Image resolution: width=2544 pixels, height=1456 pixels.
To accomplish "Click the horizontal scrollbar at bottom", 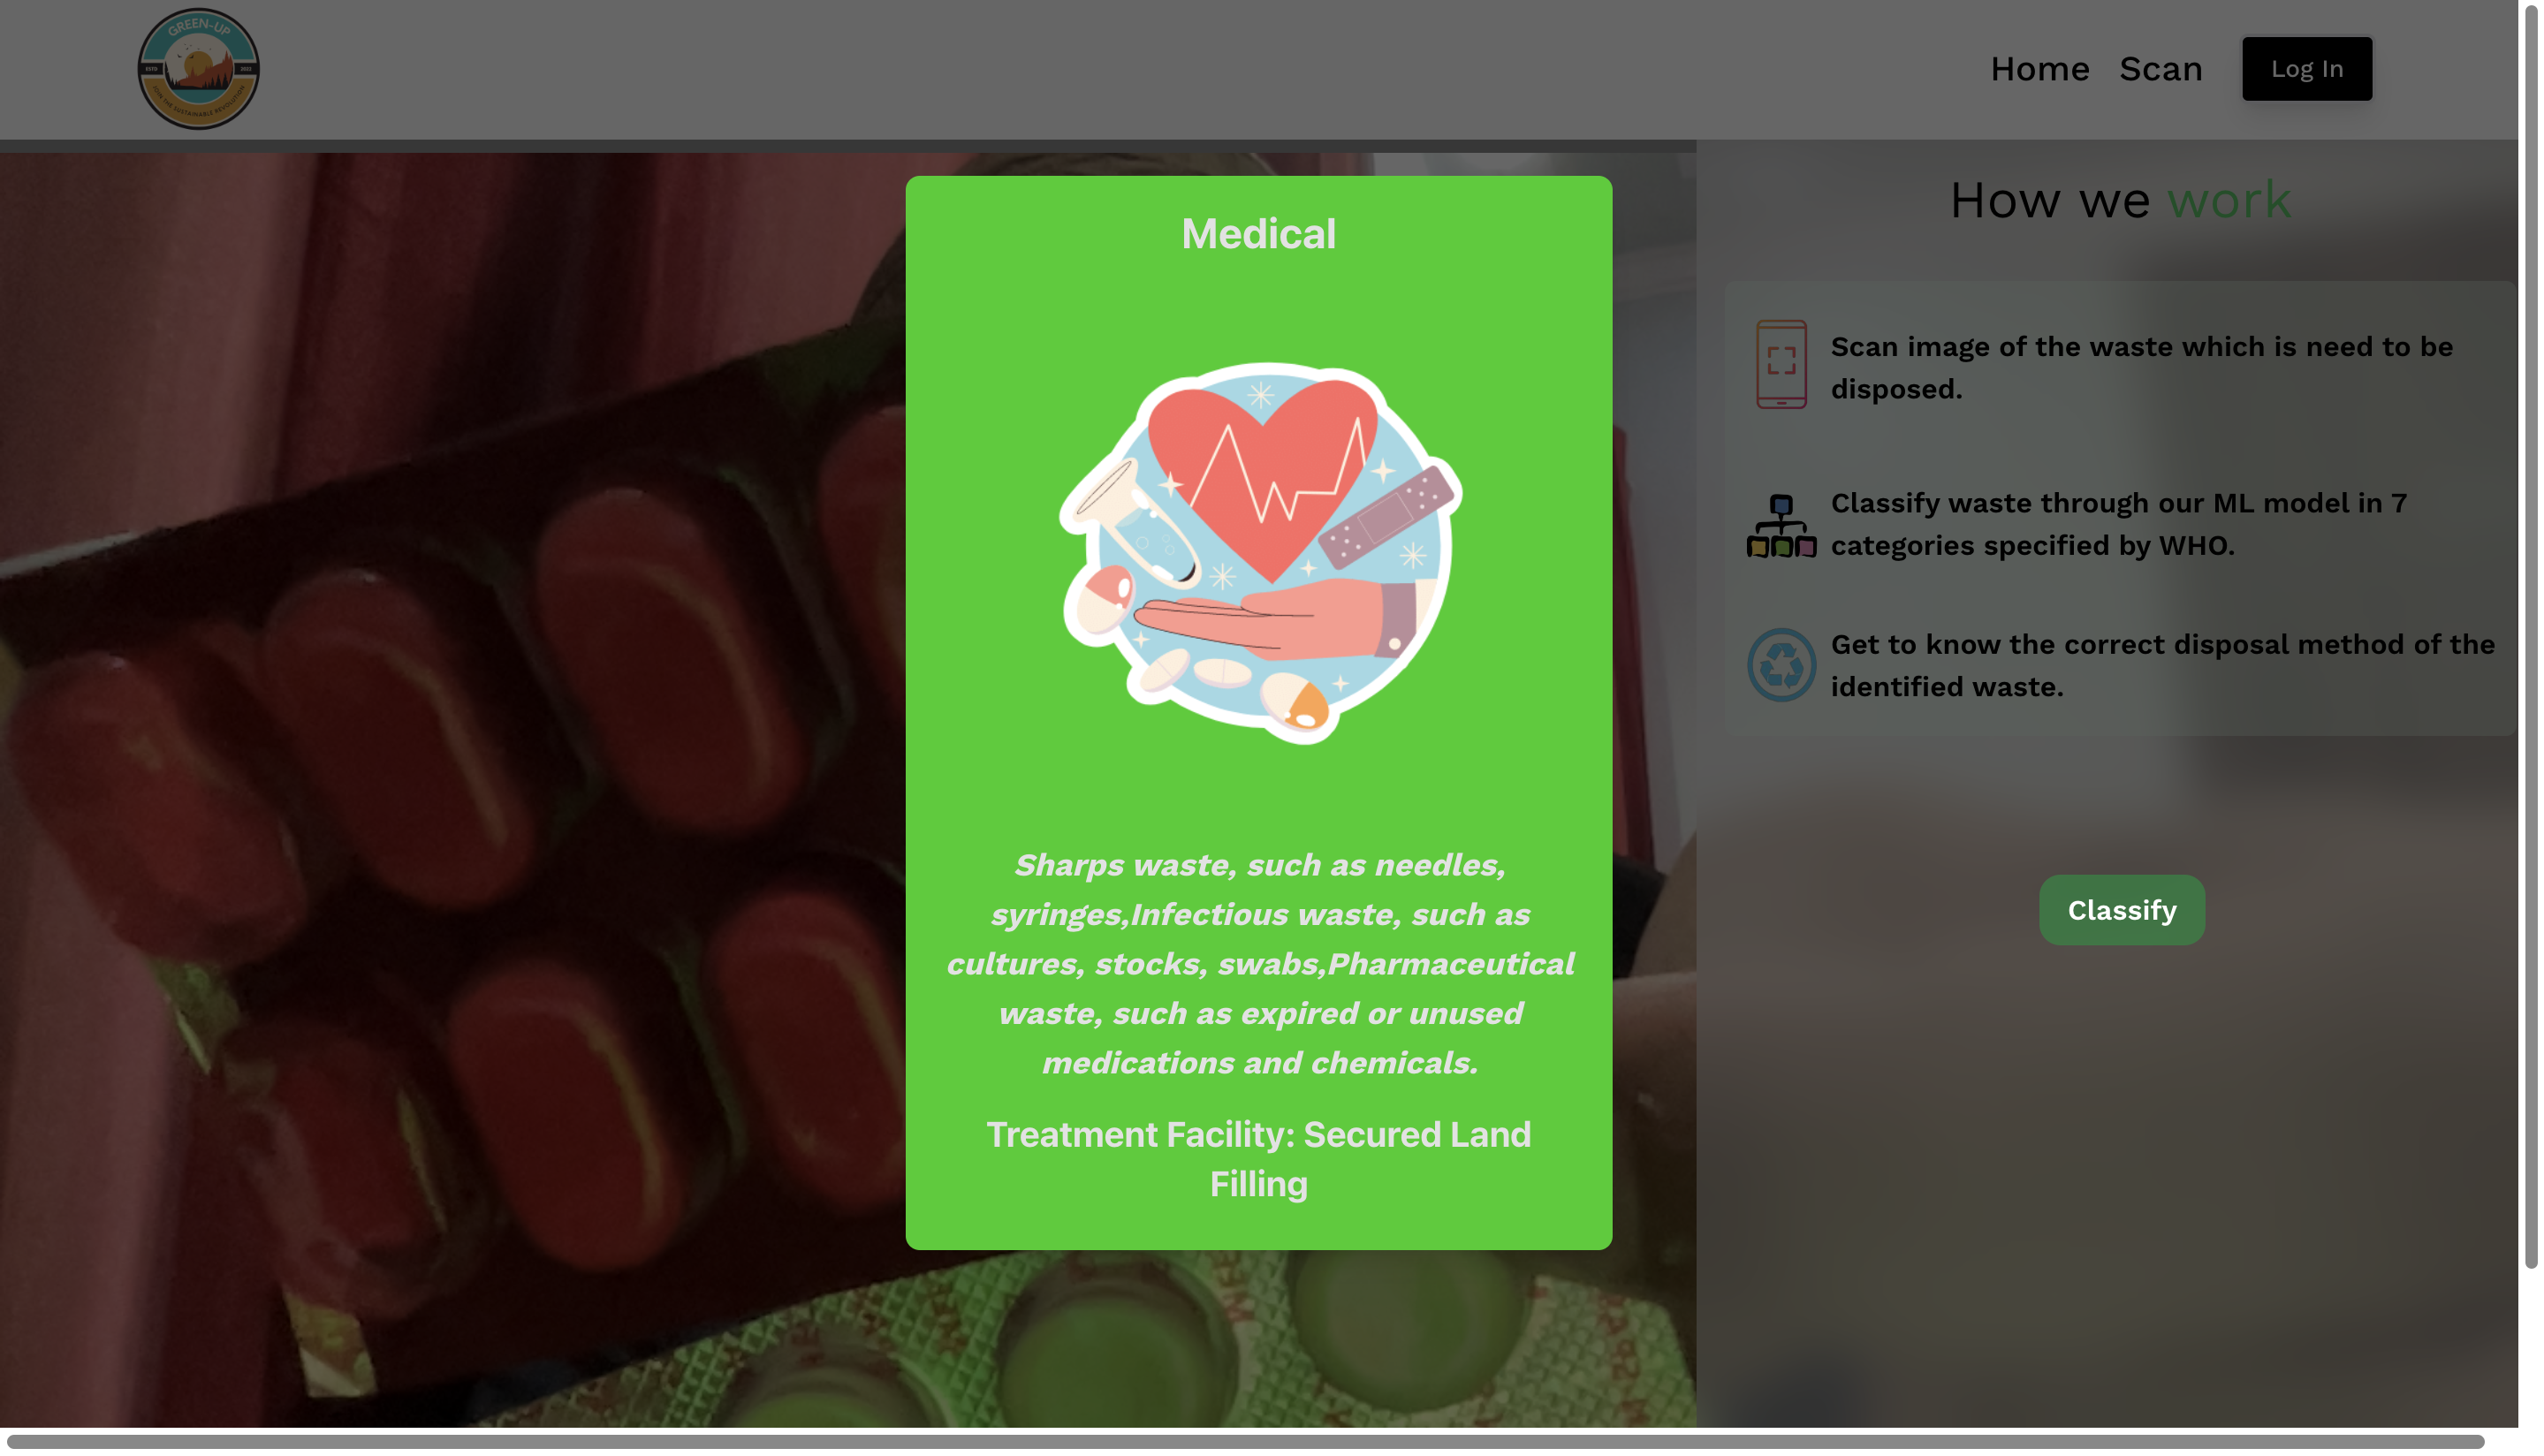I will [x=1245, y=1441].
